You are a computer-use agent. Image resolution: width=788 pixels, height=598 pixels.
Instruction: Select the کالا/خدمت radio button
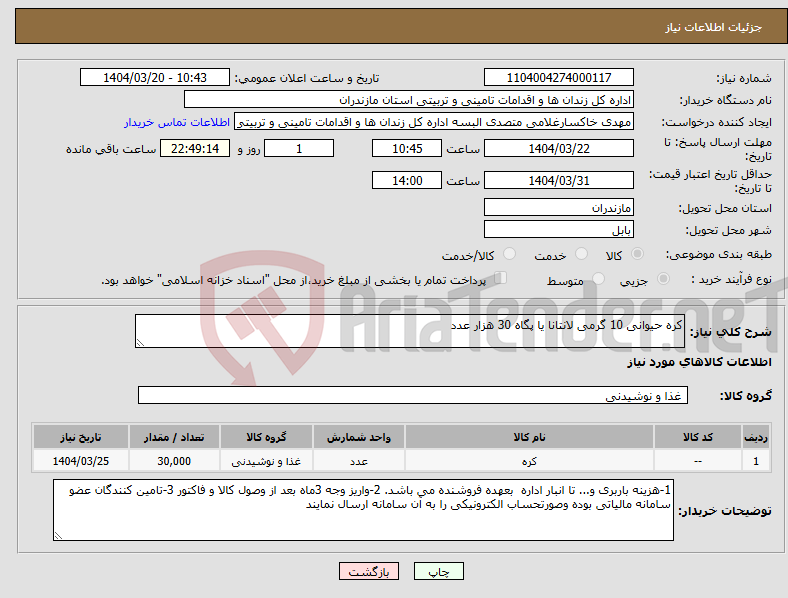pos(510,254)
